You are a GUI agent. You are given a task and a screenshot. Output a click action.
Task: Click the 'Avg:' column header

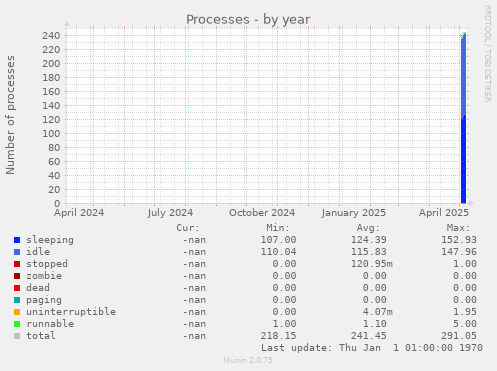(368, 228)
